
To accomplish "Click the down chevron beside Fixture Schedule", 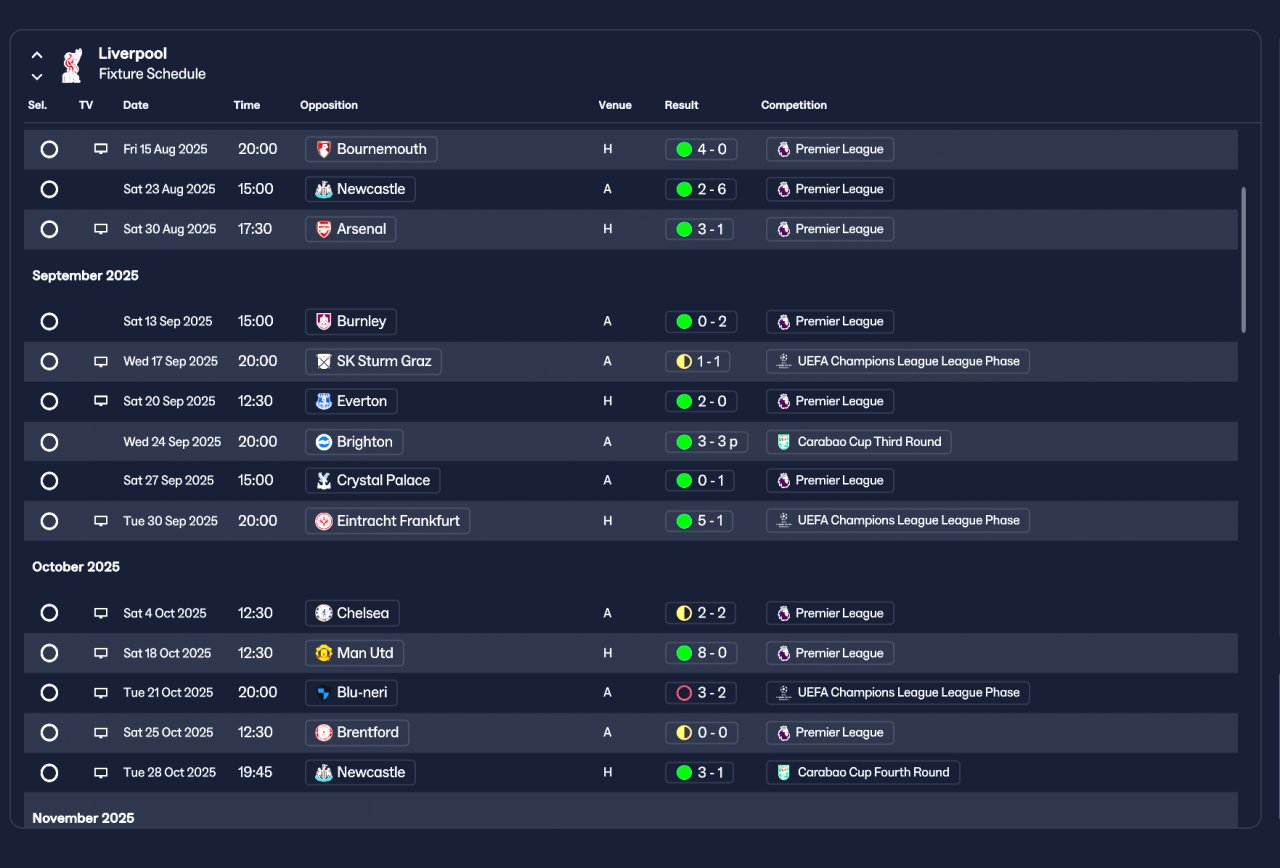I will (x=37, y=76).
